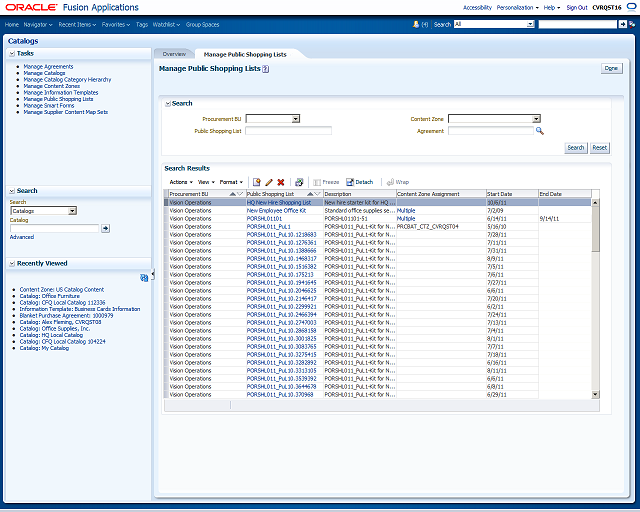Open recently viewed Catalog: Office Furniture
The width and height of the screenshot is (640, 512).
(49, 296)
